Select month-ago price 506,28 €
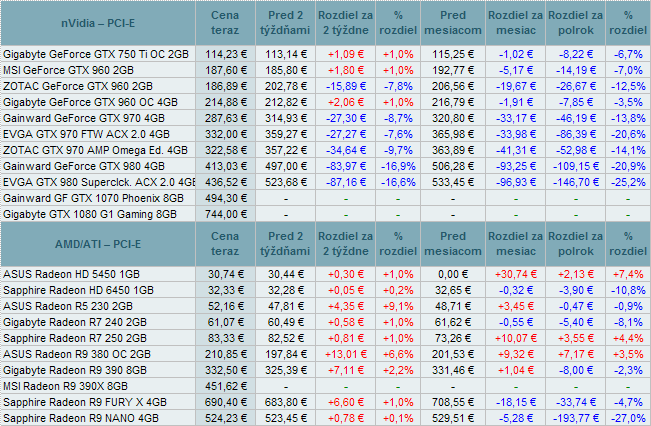Screen dimensions: 651x426 [x=453, y=166]
